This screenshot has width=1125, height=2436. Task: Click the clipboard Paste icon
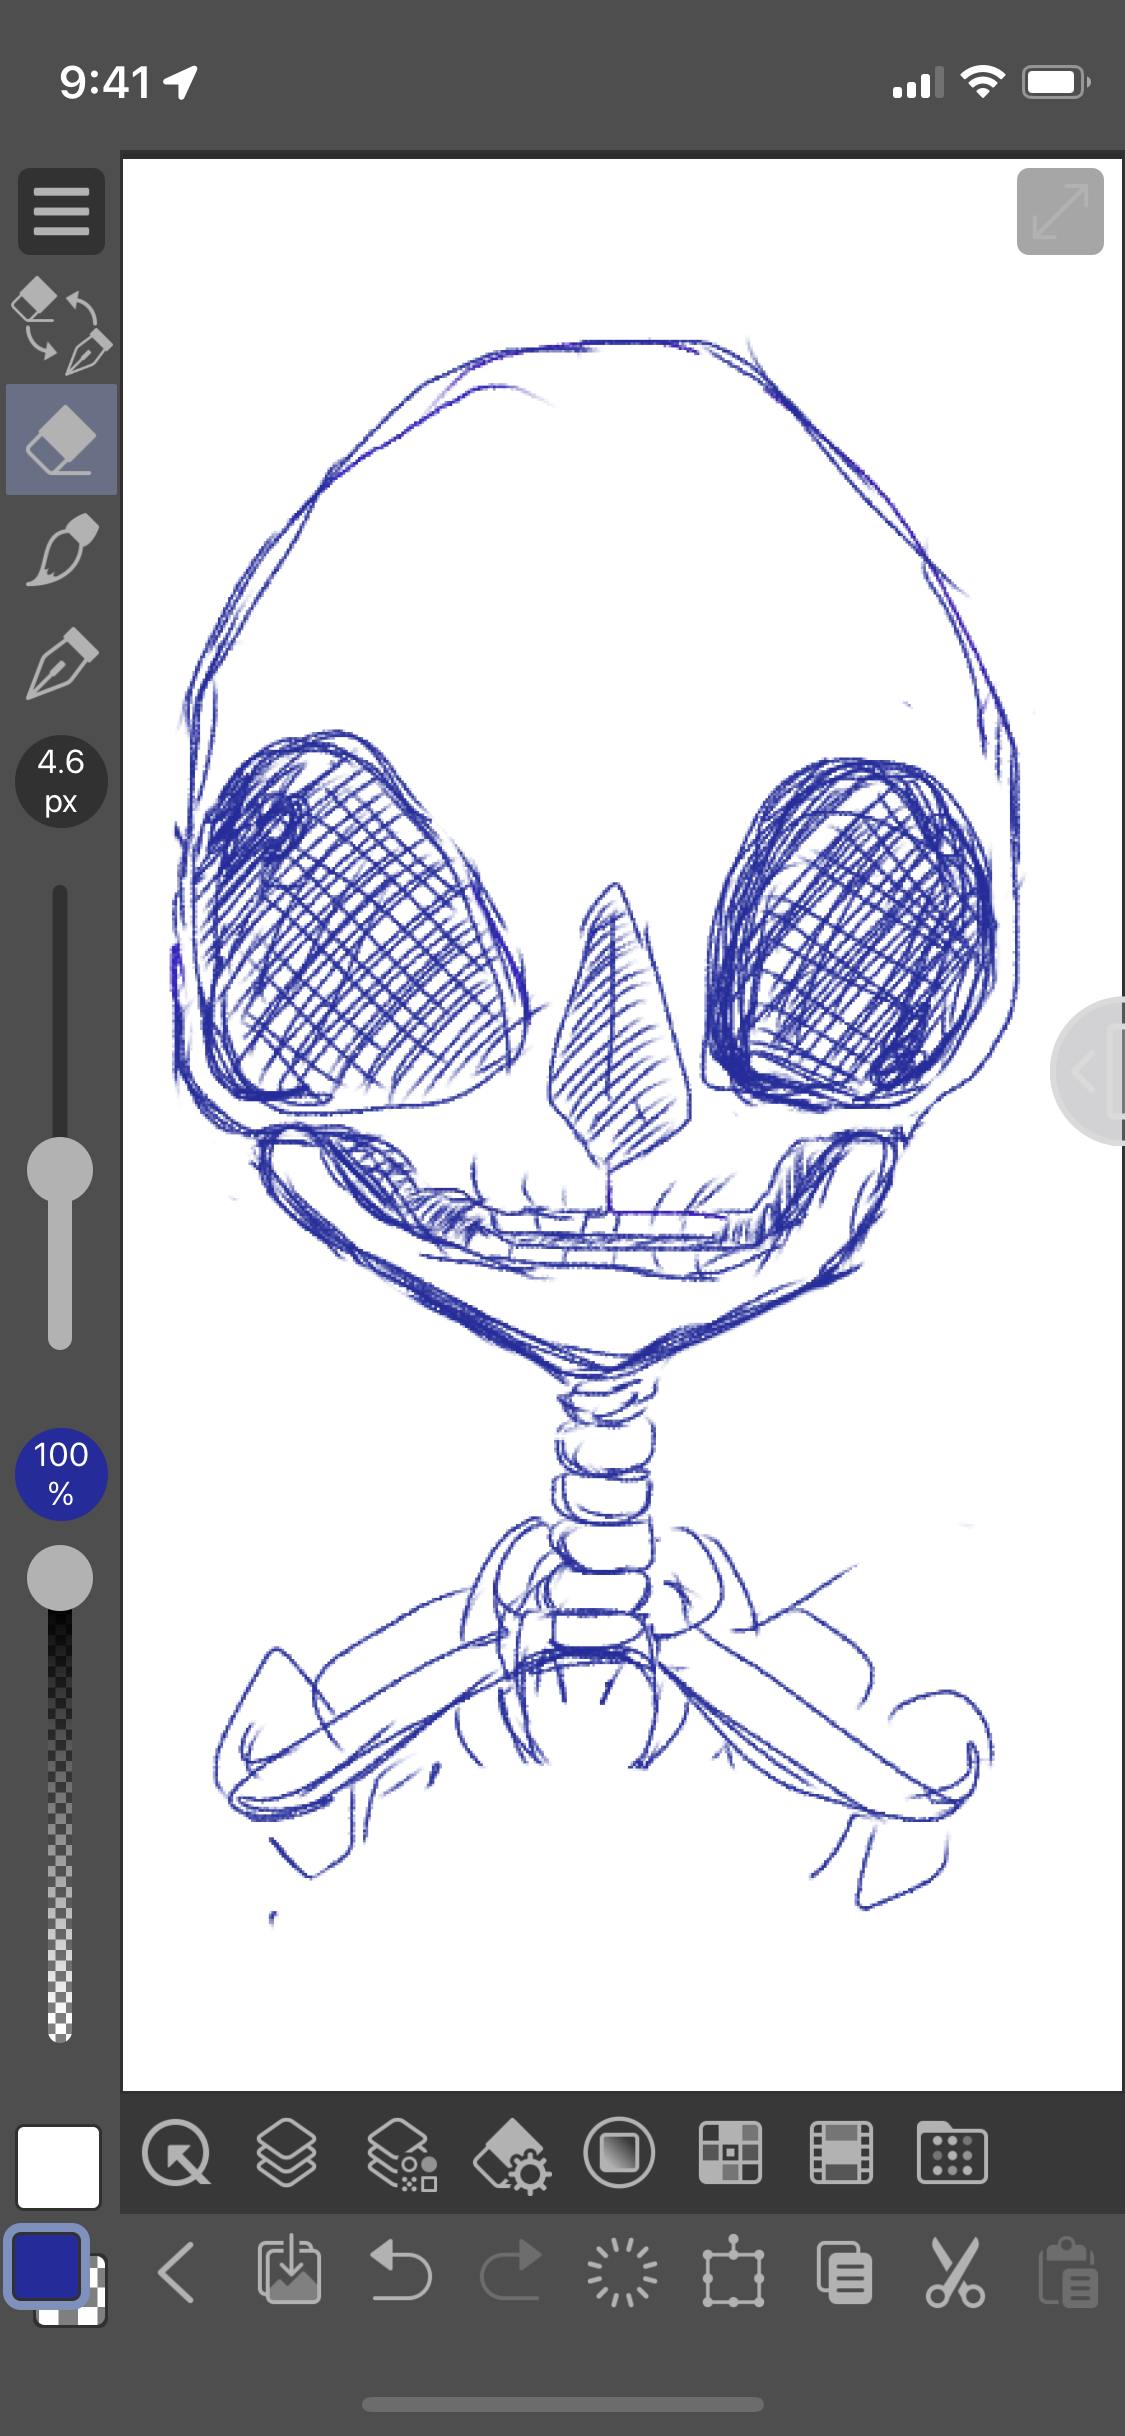click(x=1068, y=2272)
